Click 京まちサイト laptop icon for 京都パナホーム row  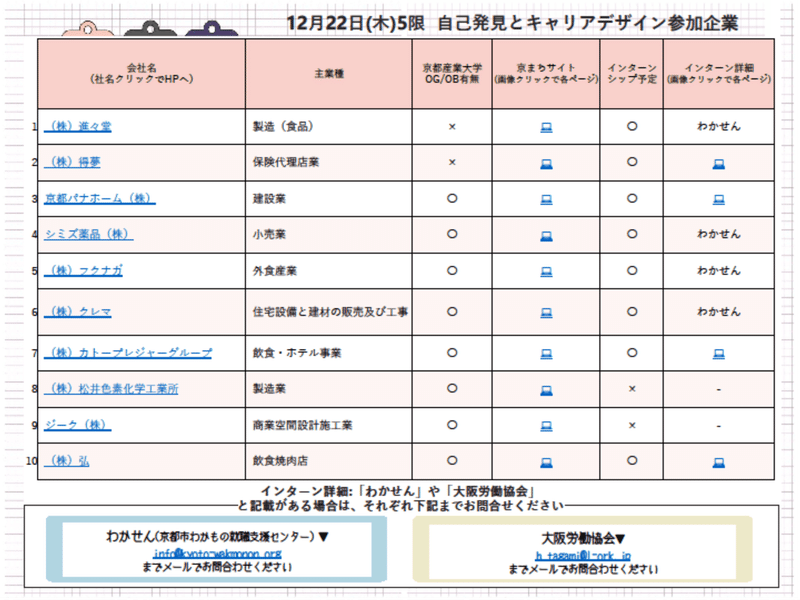[x=546, y=199]
